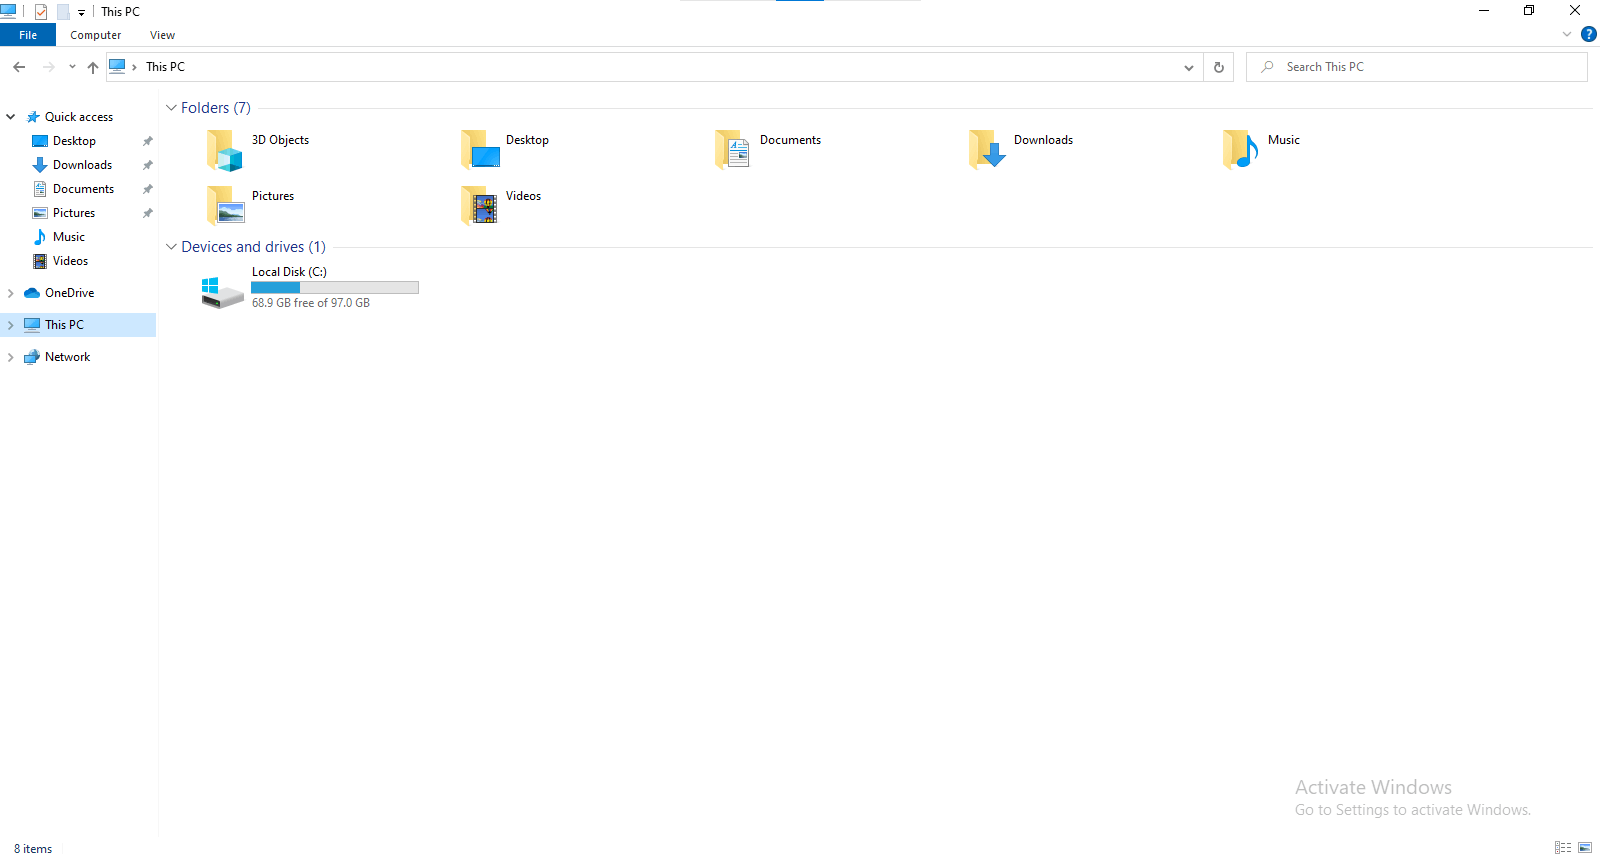This screenshot has width=1600, height=860.
Task: Open the Computer ribbon tab
Action: tap(95, 35)
